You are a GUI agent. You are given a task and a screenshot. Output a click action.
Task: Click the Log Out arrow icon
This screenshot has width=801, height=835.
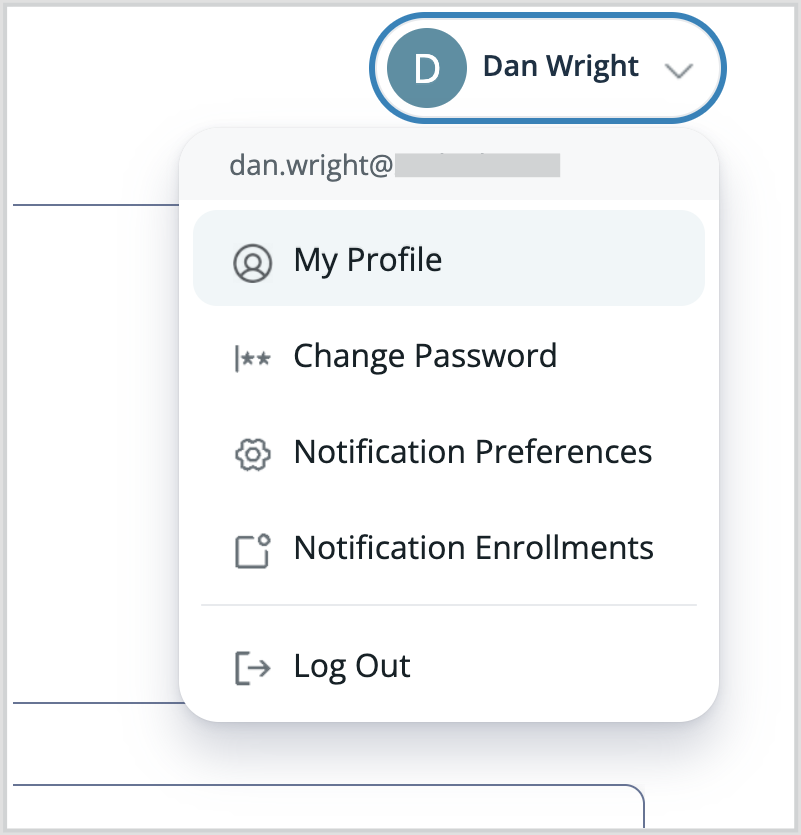pyautogui.click(x=252, y=667)
